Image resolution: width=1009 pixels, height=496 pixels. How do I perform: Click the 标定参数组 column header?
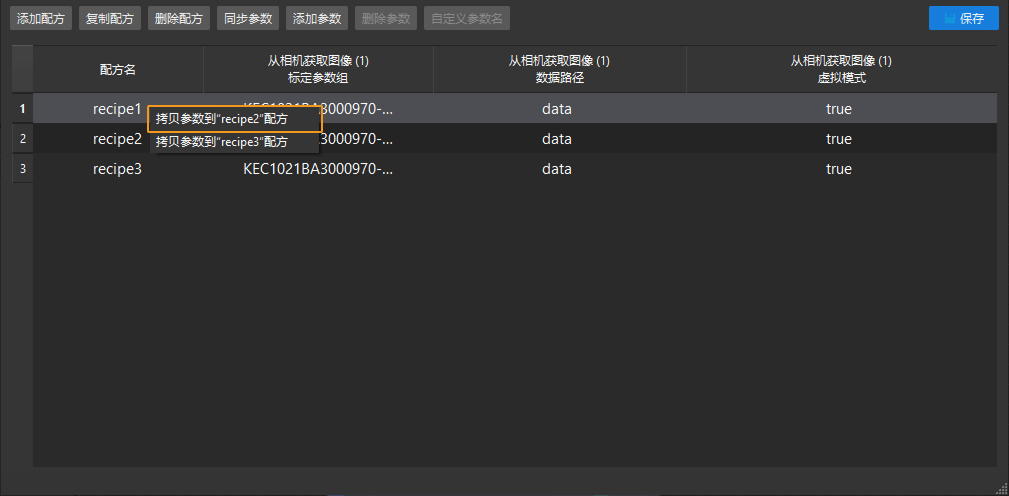click(318, 69)
